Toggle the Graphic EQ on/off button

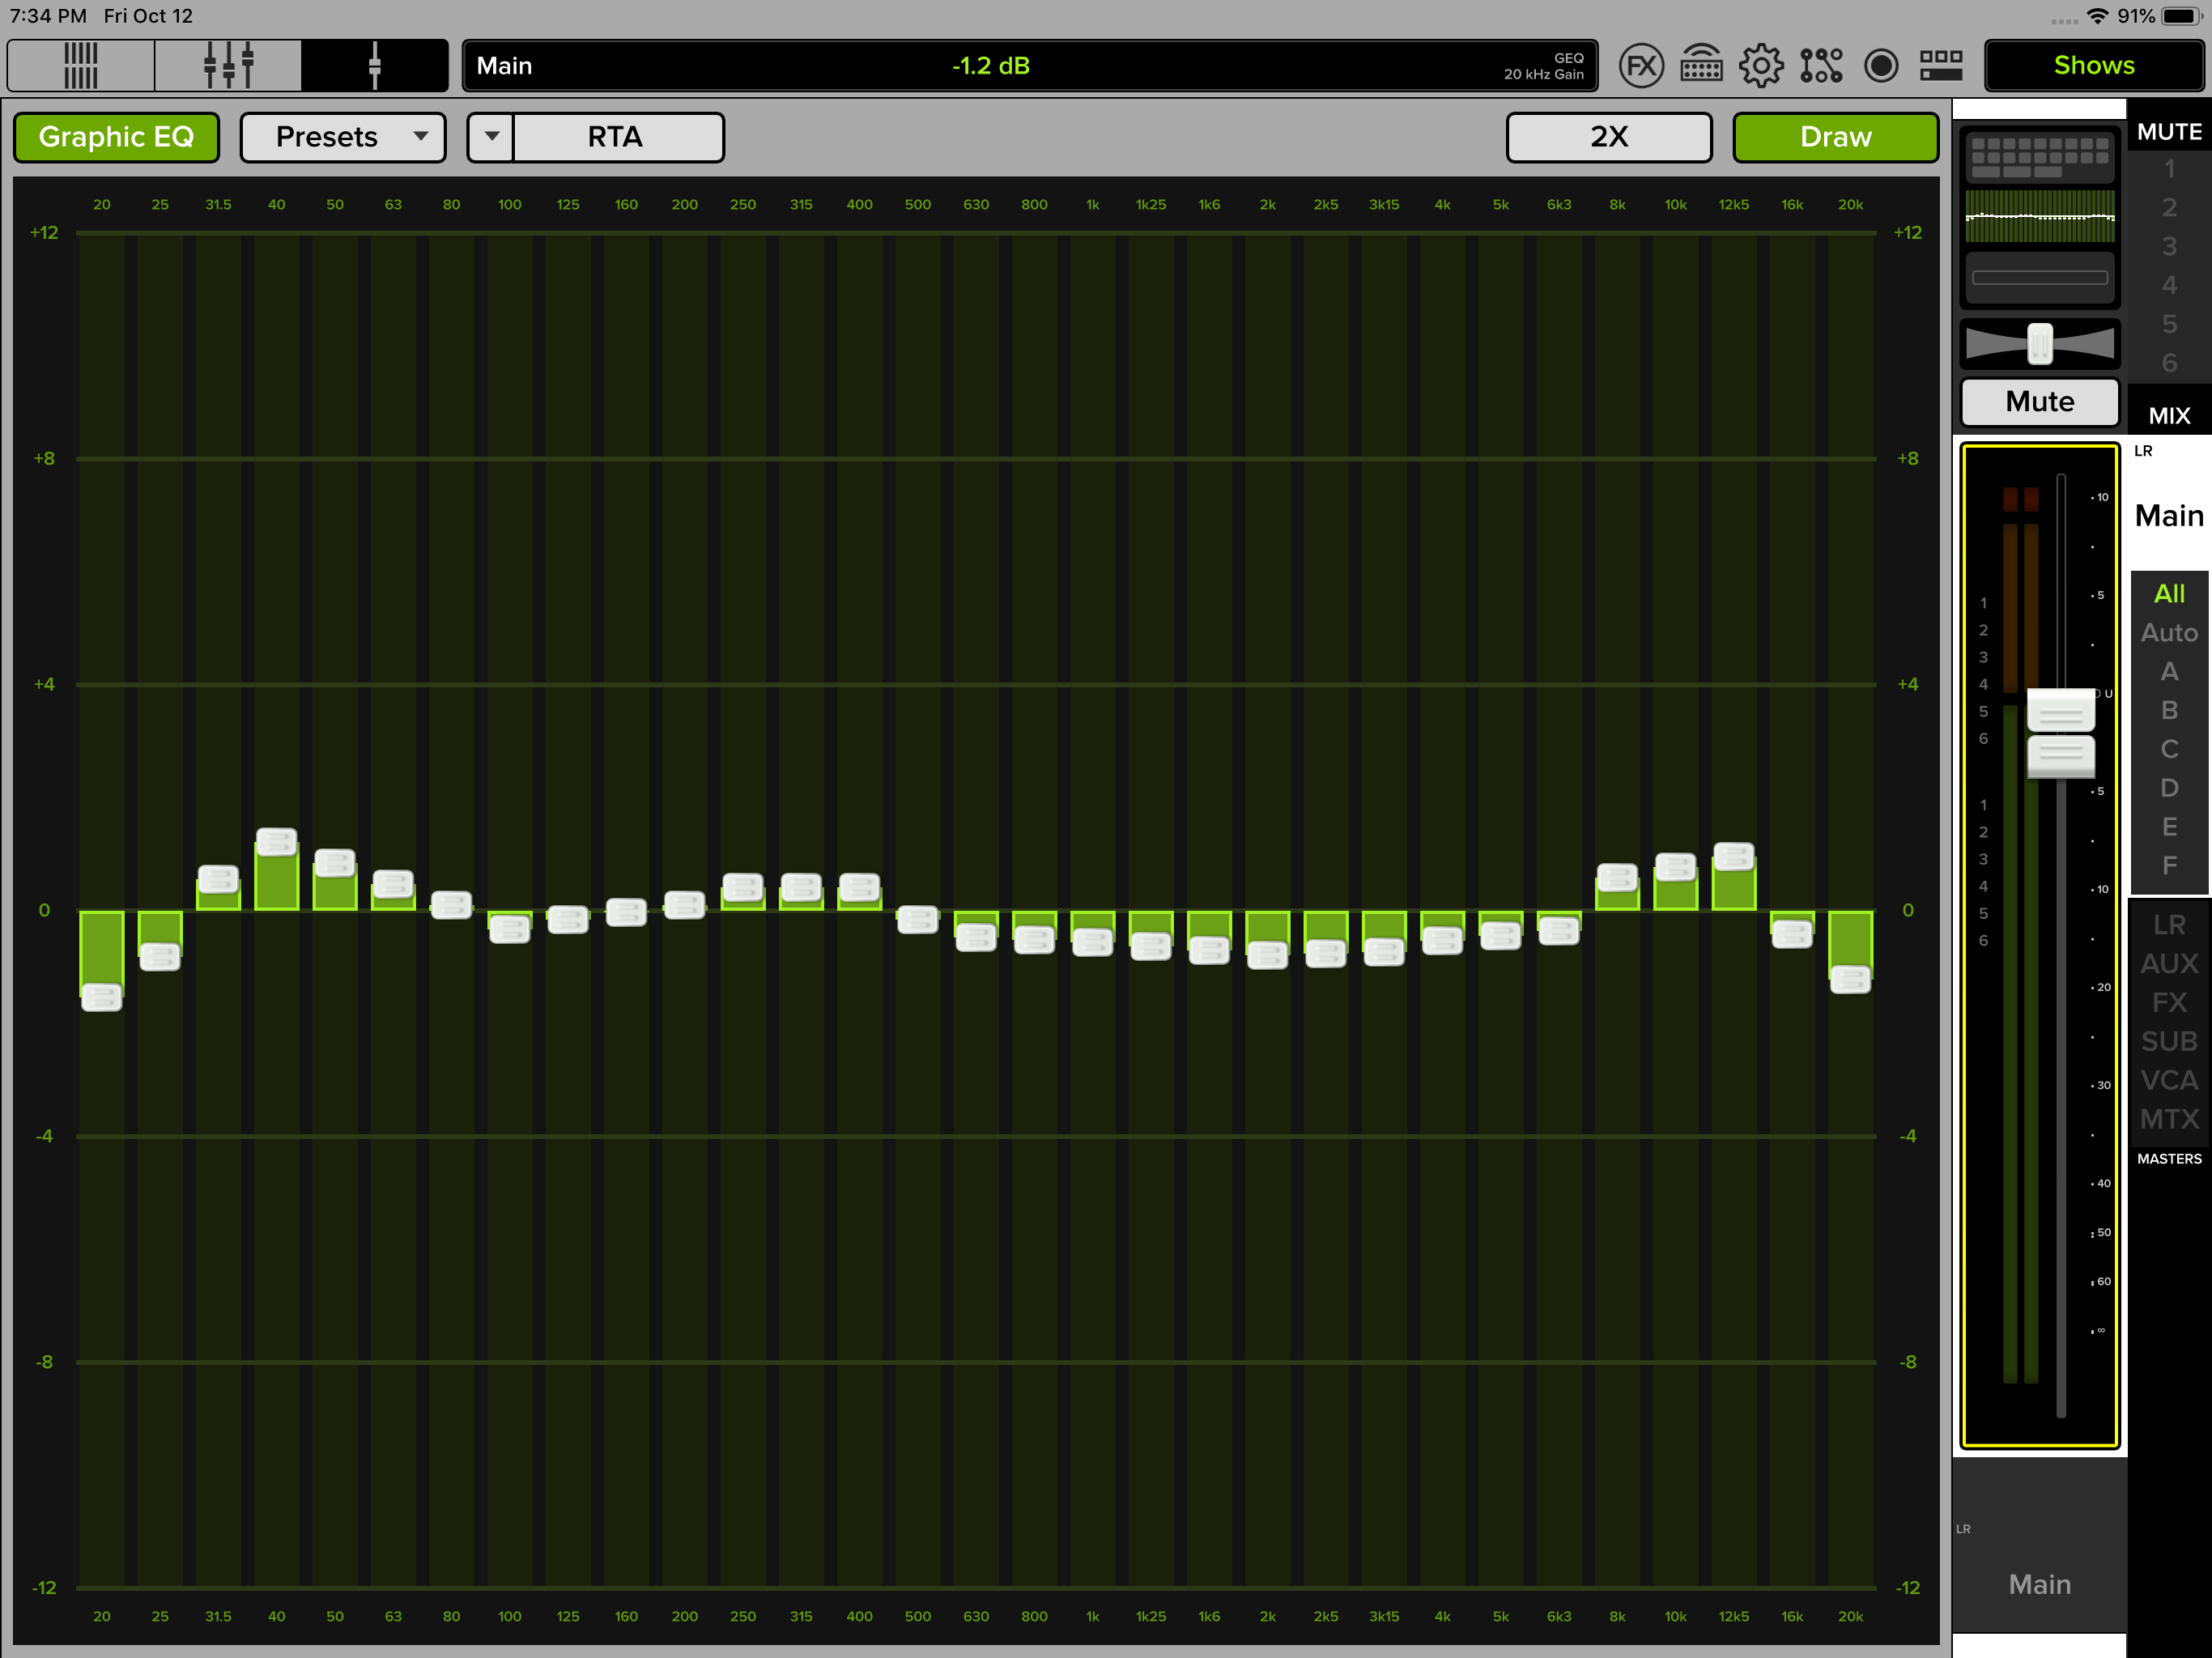[117, 137]
